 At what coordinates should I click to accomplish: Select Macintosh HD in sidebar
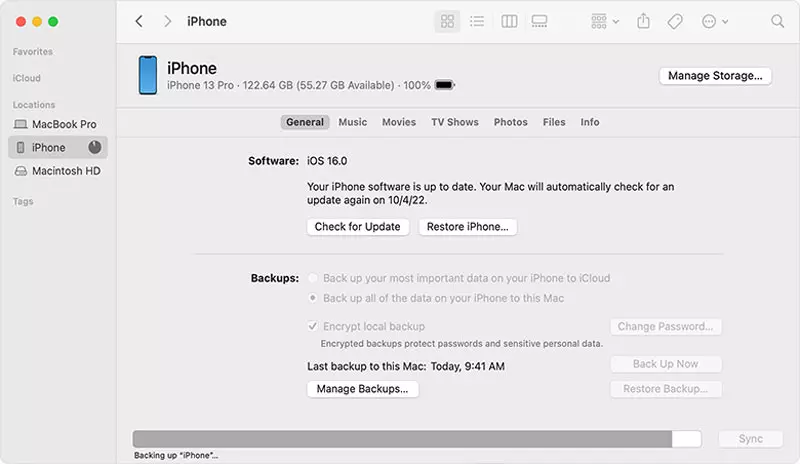58,171
